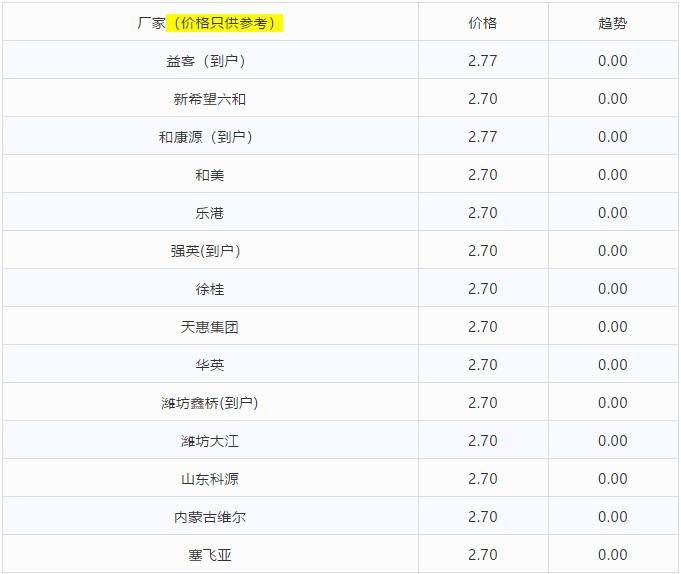The image size is (681, 574).
Task: Click the 和美 manufacturer cell
Action: click(210, 175)
